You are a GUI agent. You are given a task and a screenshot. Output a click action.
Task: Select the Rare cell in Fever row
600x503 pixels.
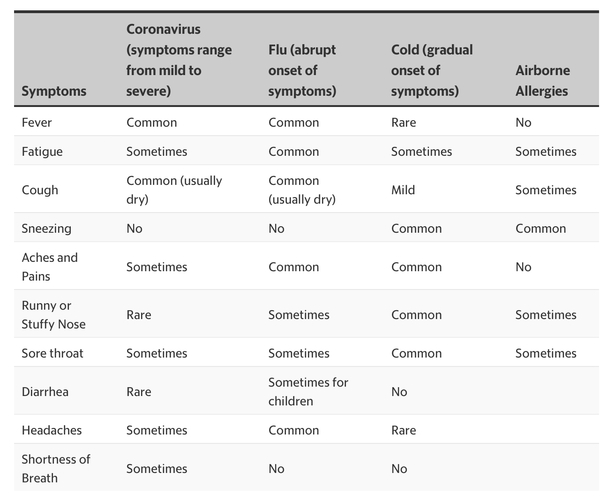click(405, 122)
